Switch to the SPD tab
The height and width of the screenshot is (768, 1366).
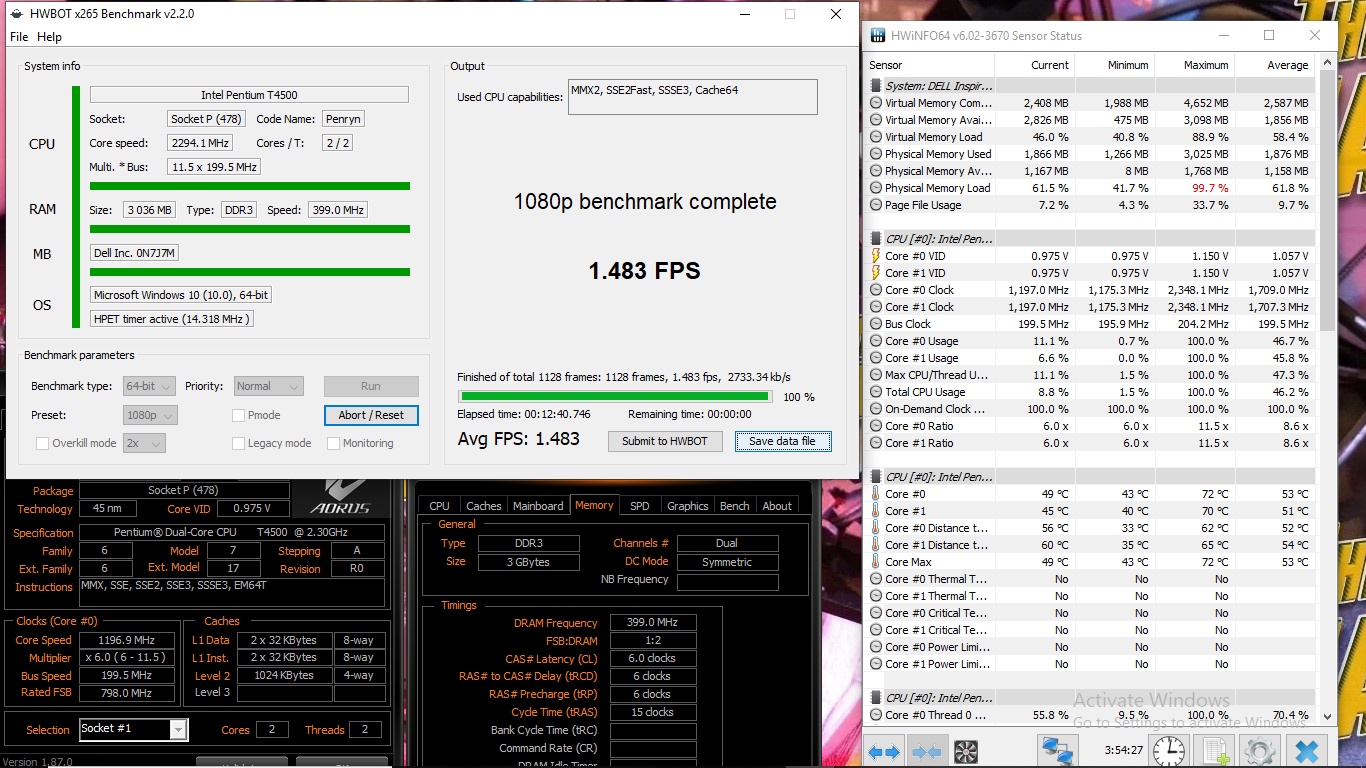(640, 506)
